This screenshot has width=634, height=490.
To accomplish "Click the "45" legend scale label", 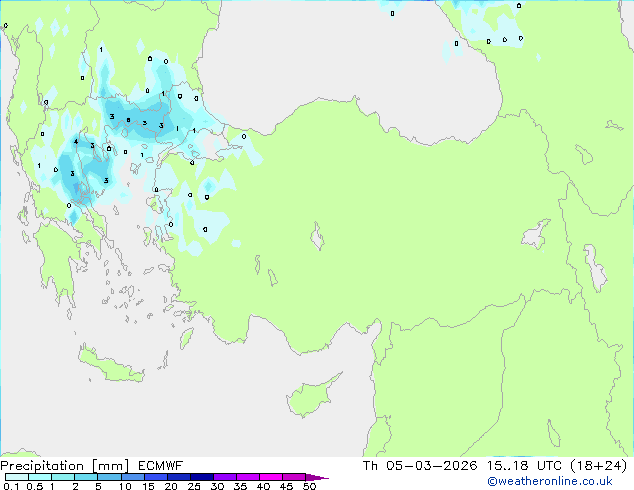I will (286, 486).
